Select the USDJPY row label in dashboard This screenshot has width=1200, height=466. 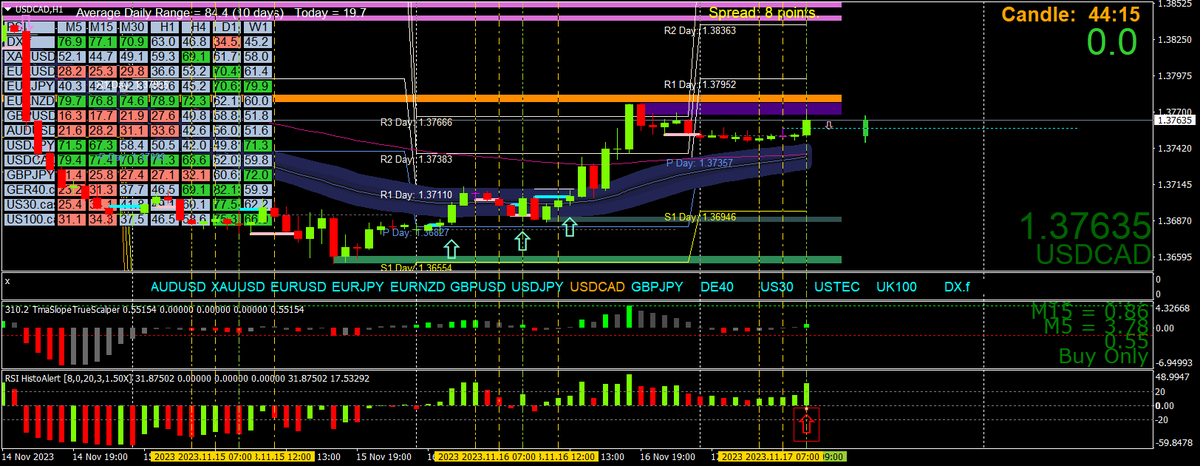pyautogui.click(x=28, y=144)
